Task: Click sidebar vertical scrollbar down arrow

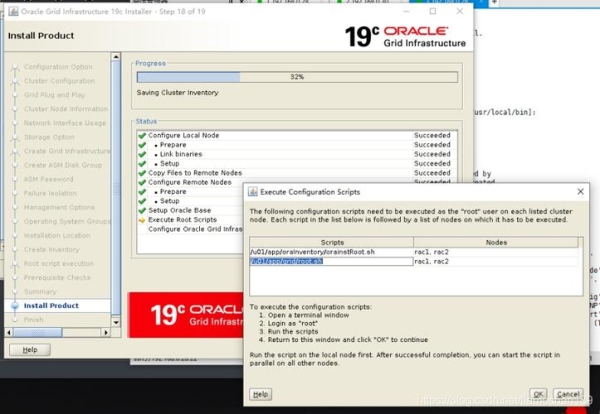Action: click(x=116, y=323)
